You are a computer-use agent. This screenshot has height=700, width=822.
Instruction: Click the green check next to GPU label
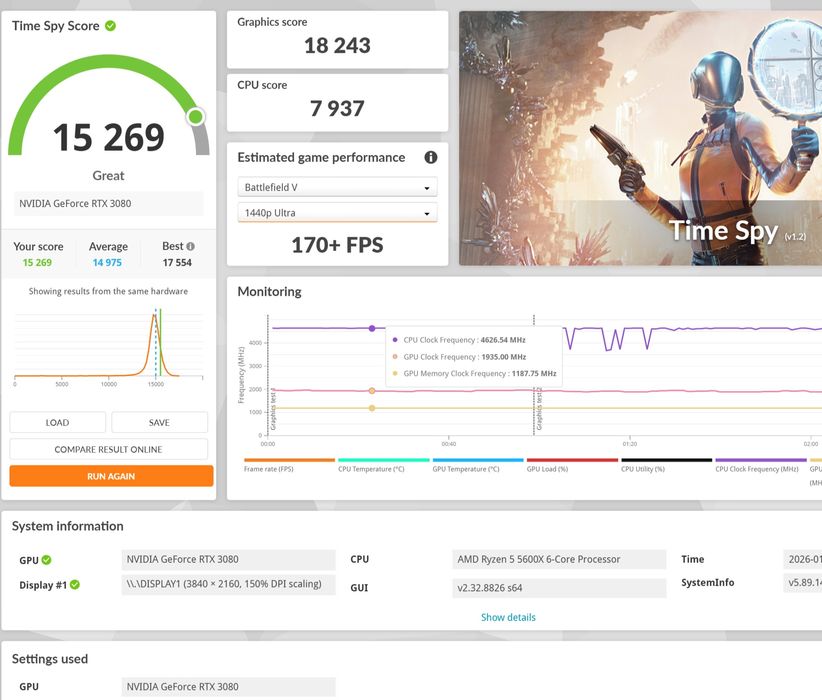point(47,559)
